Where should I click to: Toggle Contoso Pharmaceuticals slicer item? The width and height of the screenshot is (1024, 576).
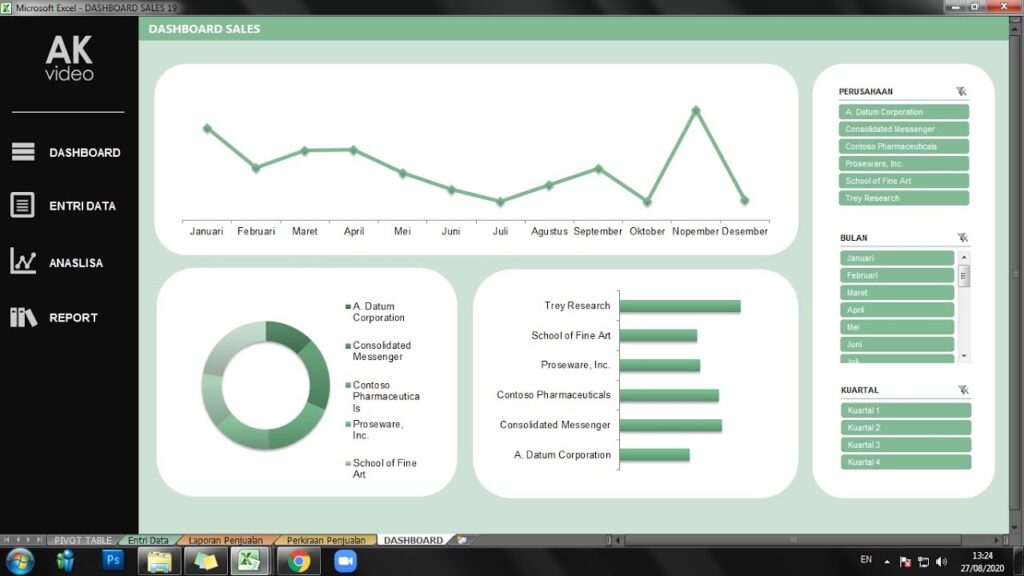903,146
